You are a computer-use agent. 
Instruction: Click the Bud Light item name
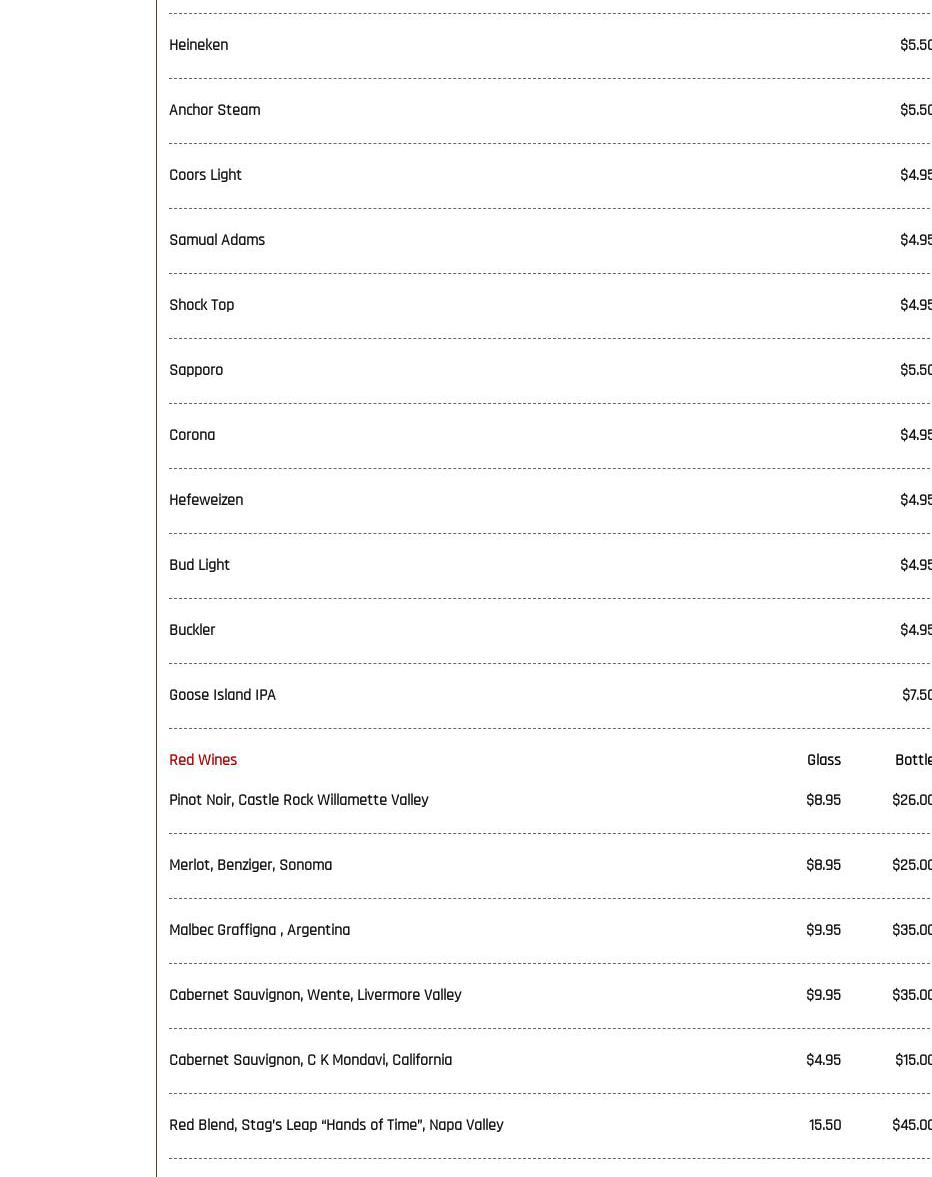click(x=200, y=565)
